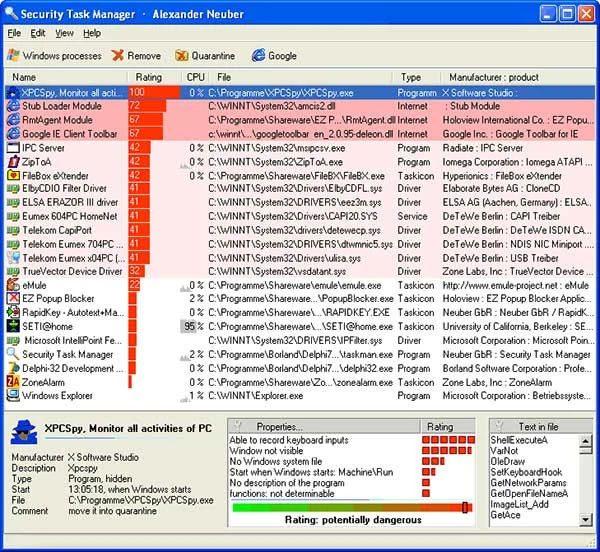This screenshot has height=552, width=600.
Task: Click the Windows processes label
Action: tap(62, 56)
